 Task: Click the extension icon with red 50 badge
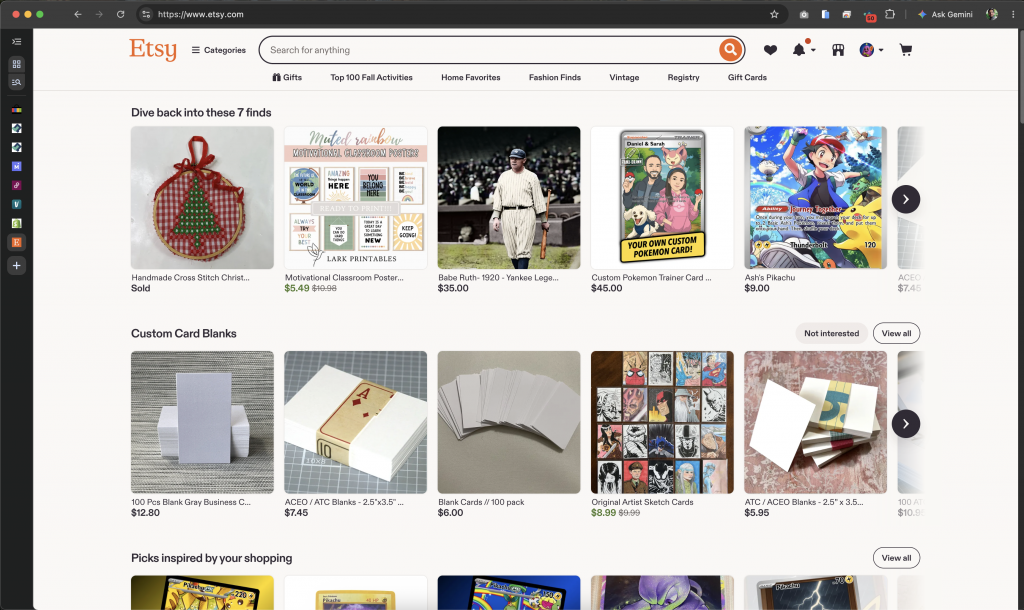(x=869, y=15)
